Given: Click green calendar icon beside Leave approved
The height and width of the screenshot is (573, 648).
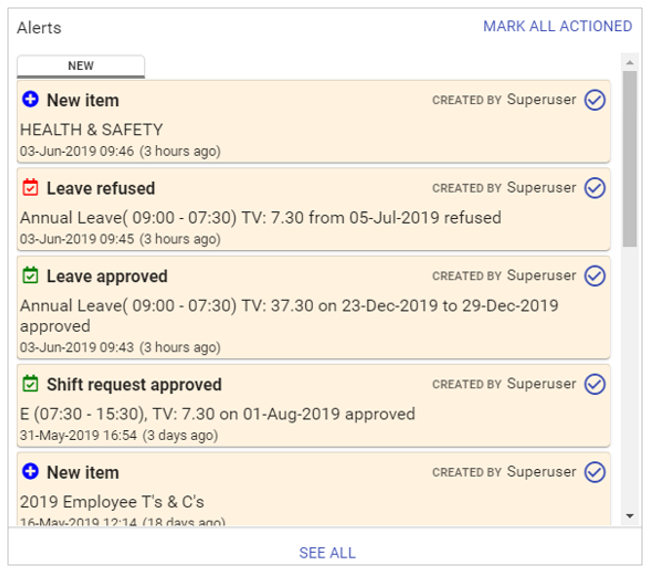Looking at the screenshot, I should (x=30, y=276).
